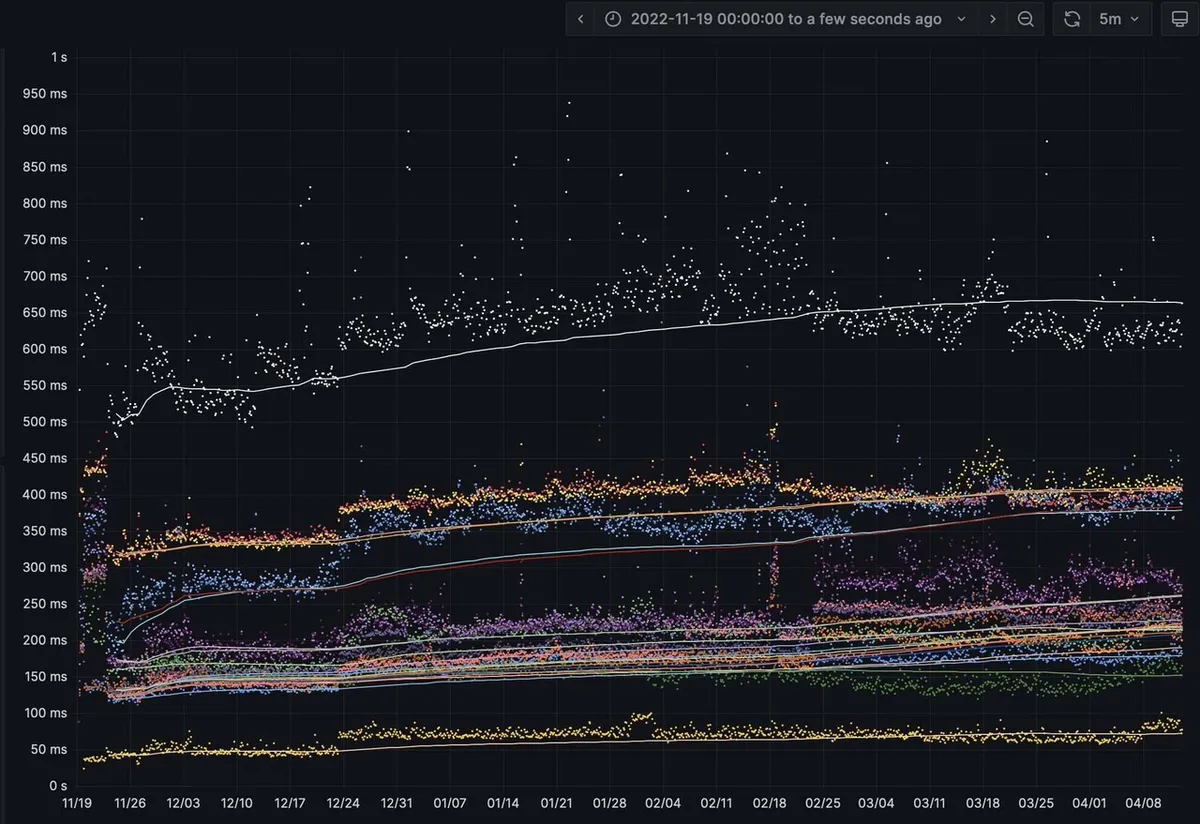Expand the time range picker chevron
The image size is (1200, 824).
point(961,19)
